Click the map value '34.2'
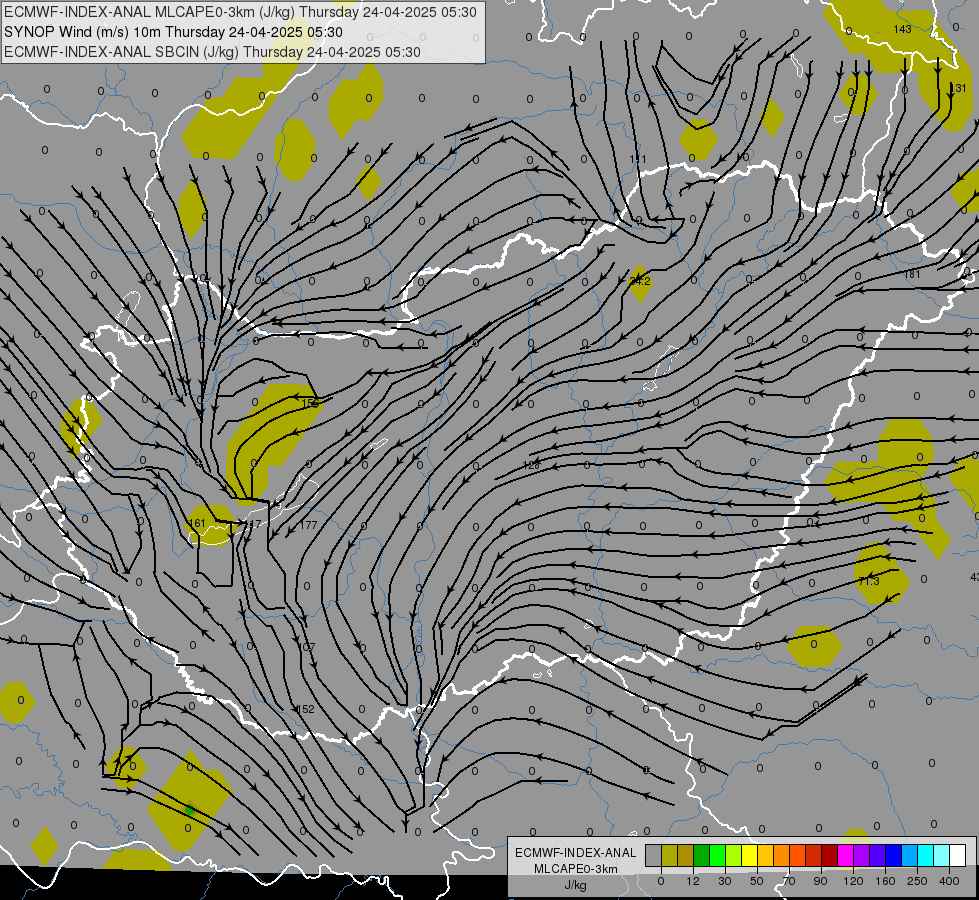Screen dimensions: 979x900 (x=640, y=281)
